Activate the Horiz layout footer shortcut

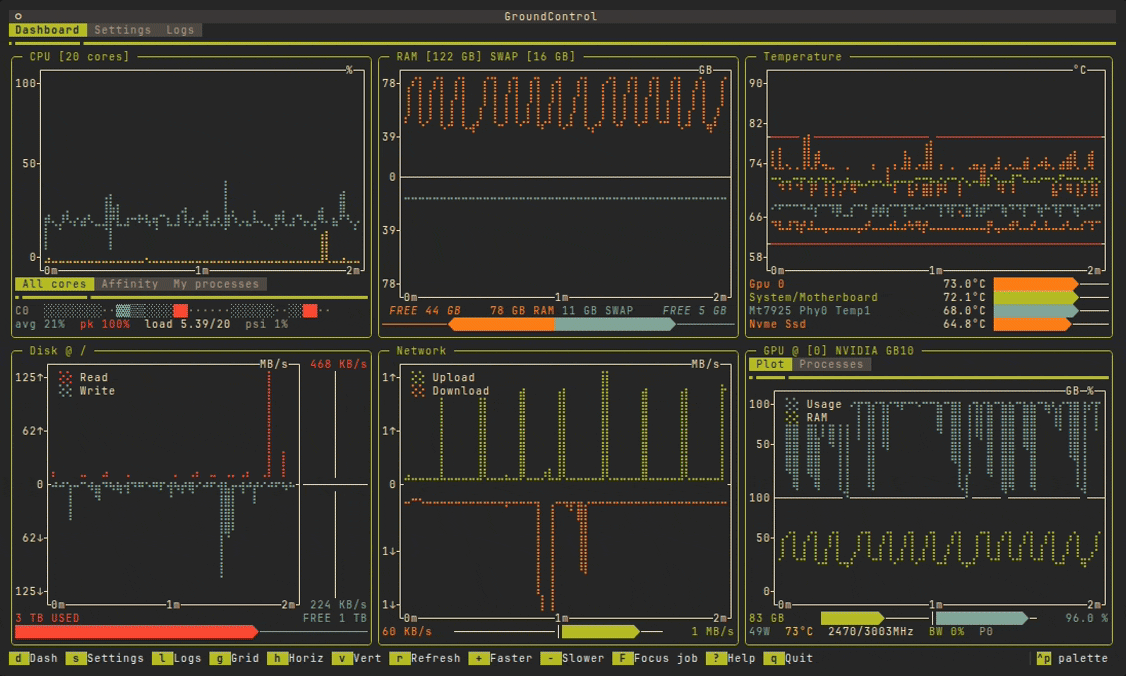coord(295,658)
